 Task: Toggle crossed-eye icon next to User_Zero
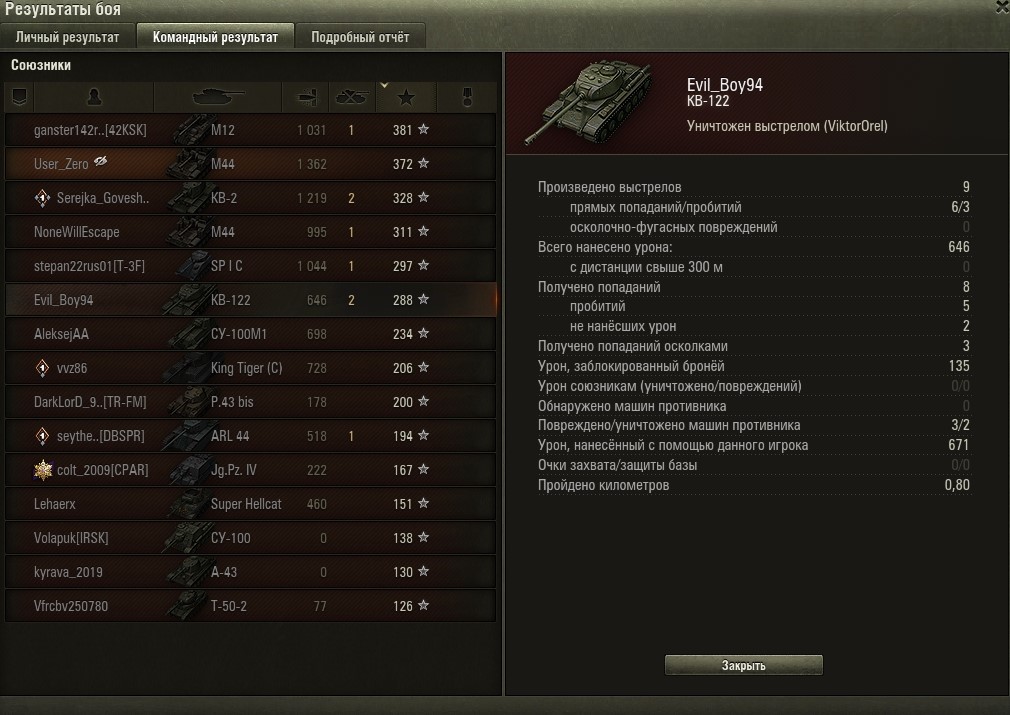click(x=100, y=161)
